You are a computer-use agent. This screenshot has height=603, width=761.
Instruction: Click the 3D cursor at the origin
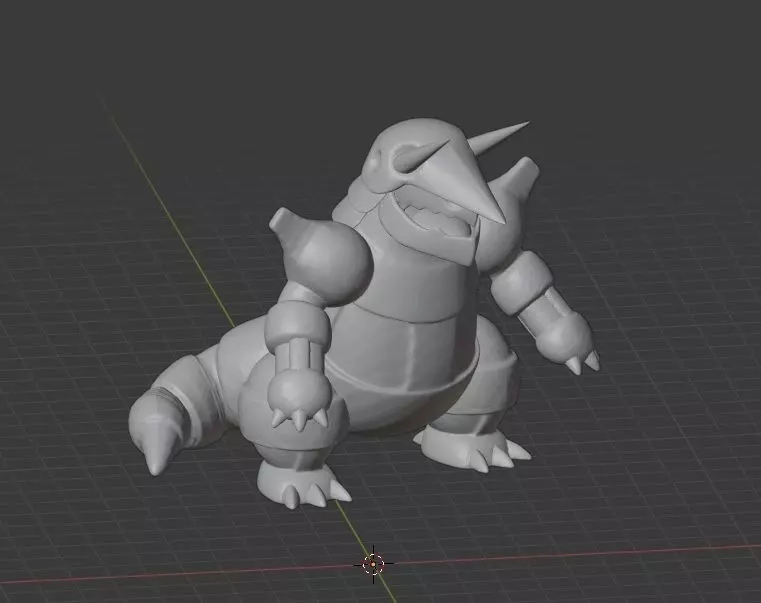(x=373, y=564)
